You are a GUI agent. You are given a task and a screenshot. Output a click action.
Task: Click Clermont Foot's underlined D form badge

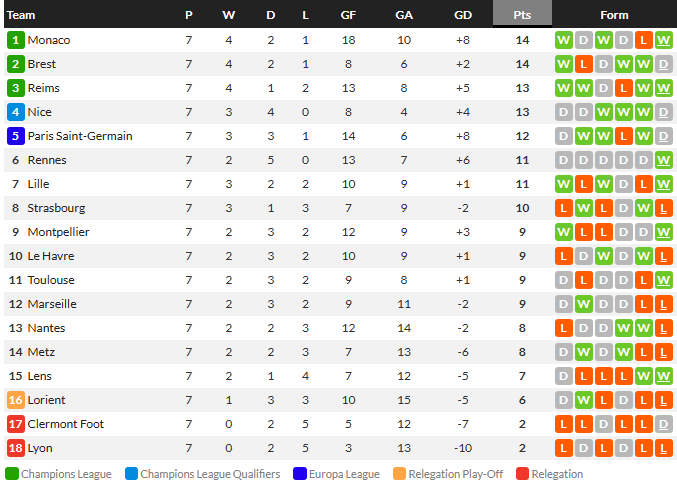(664, 424)
